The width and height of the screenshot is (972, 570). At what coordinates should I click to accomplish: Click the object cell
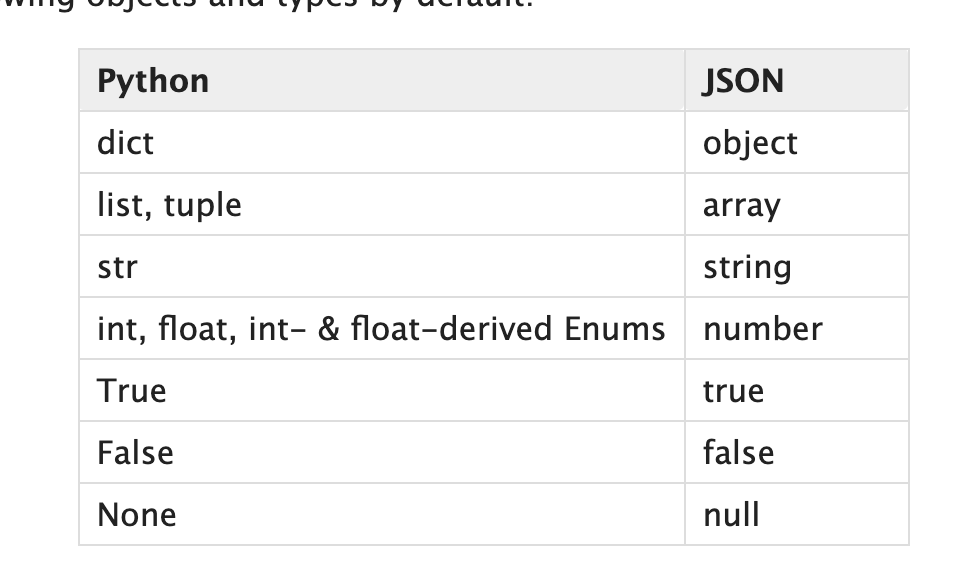pyautogui.click(x=750, y=142)
